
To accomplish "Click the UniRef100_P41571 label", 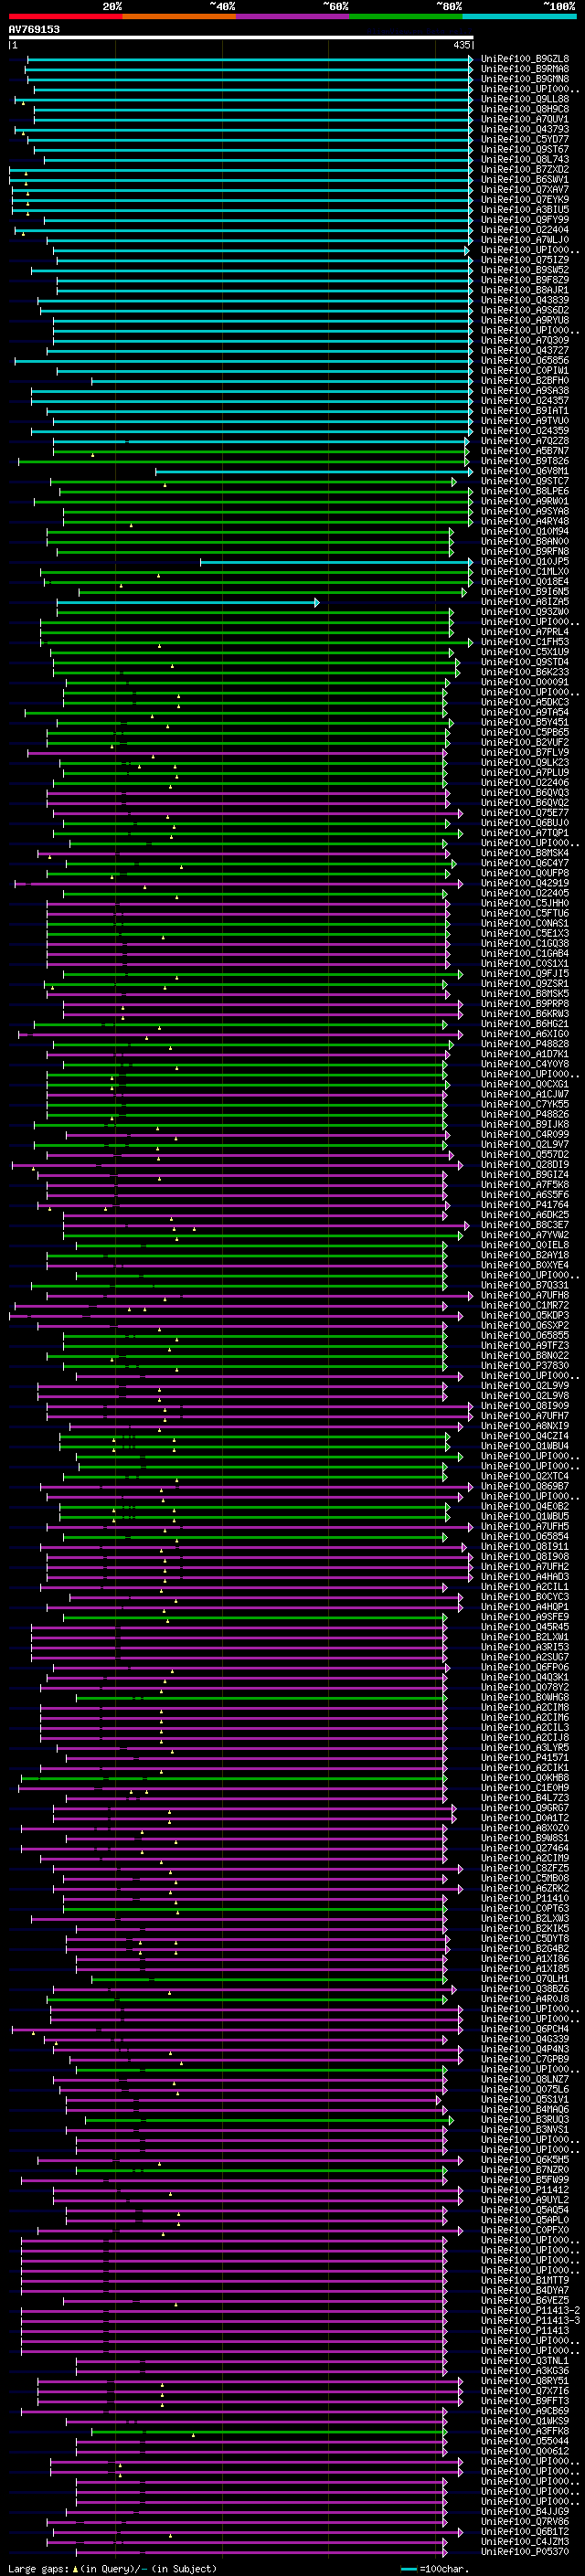I will point(525,1758).
